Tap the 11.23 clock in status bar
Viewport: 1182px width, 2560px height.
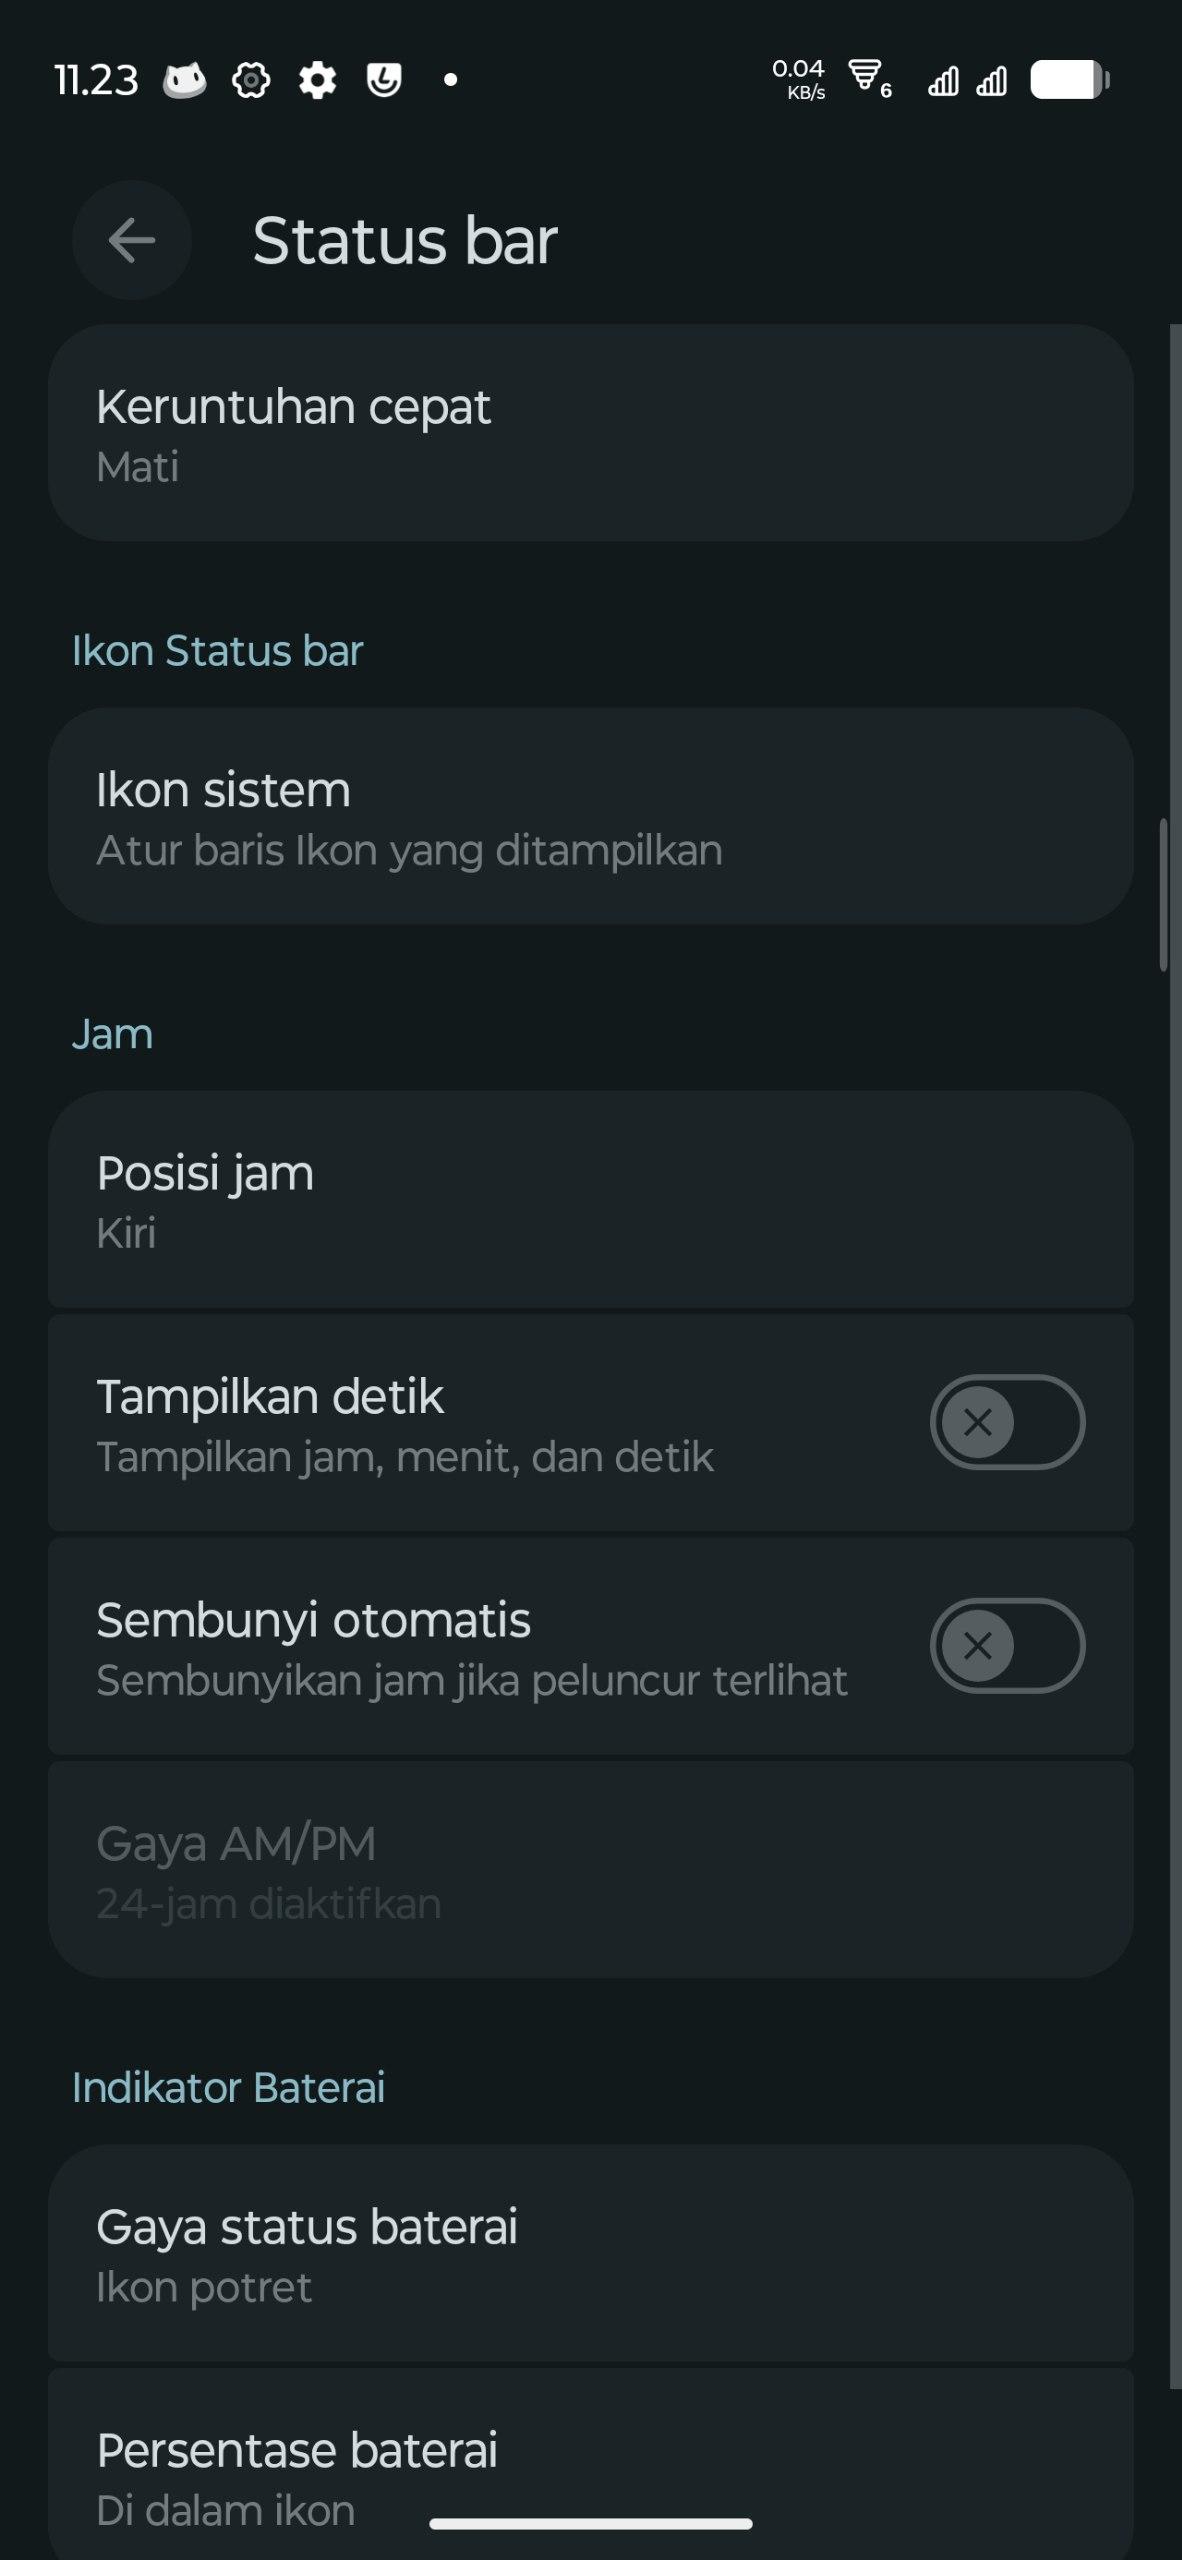[x=96, y=80]
